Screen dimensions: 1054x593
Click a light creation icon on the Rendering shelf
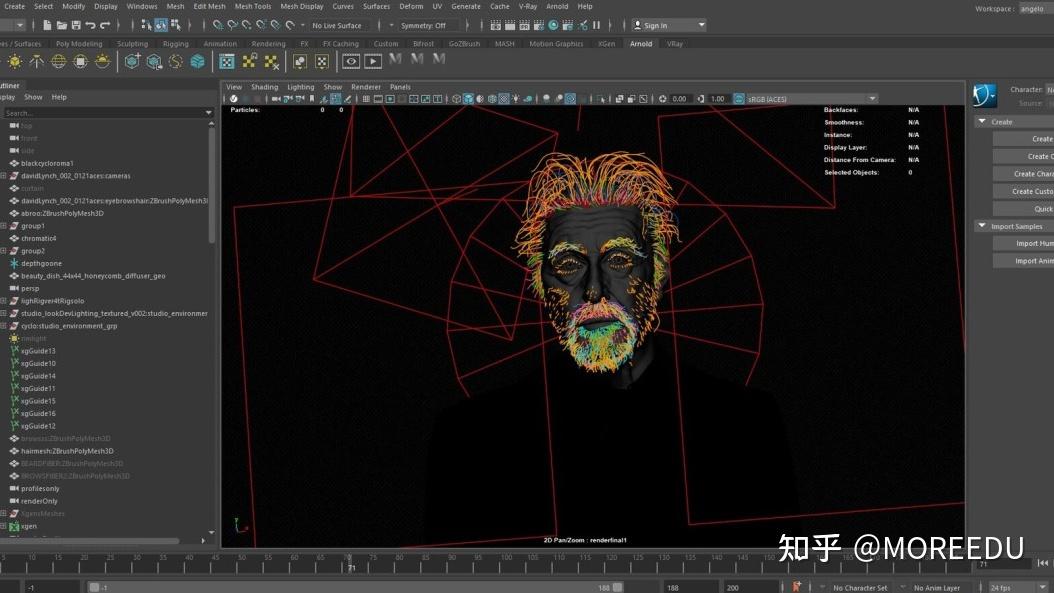[15, 62]
